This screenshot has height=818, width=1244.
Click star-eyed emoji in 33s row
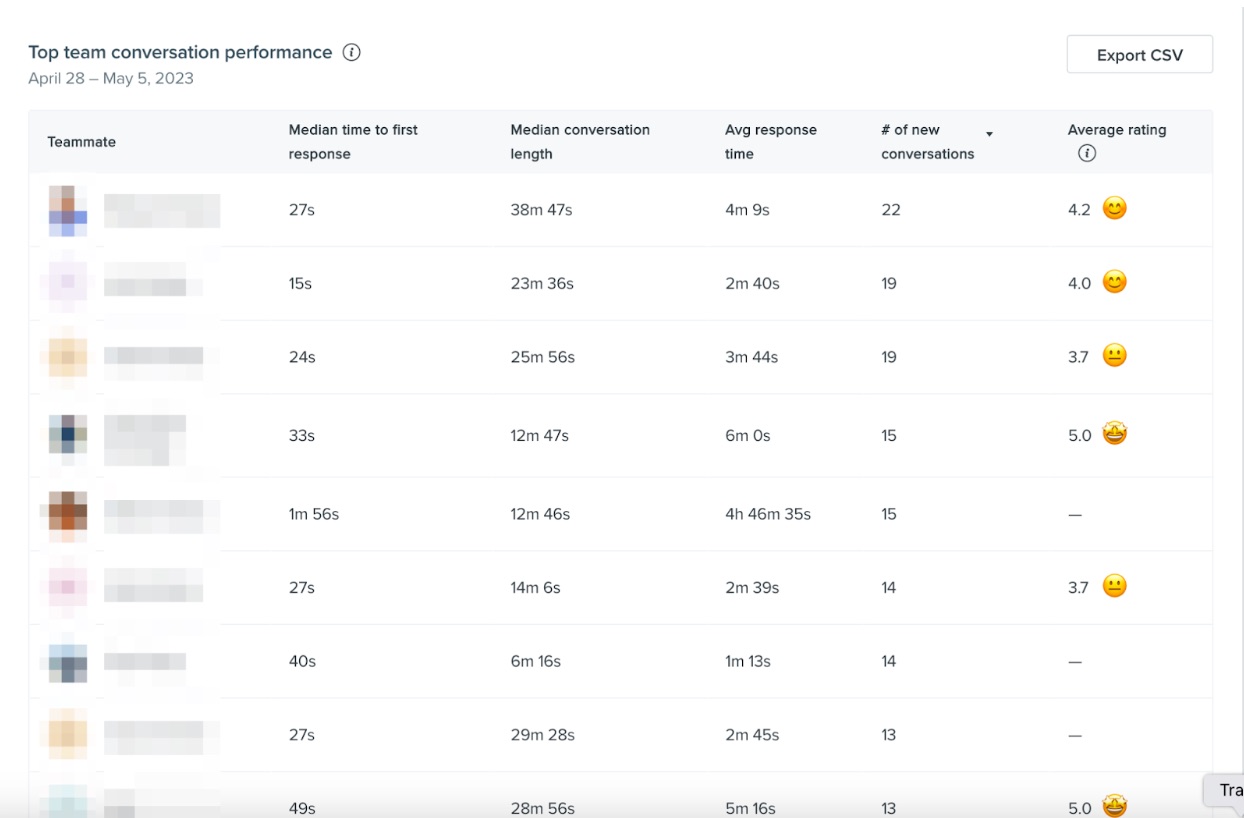pos(1114,435)
